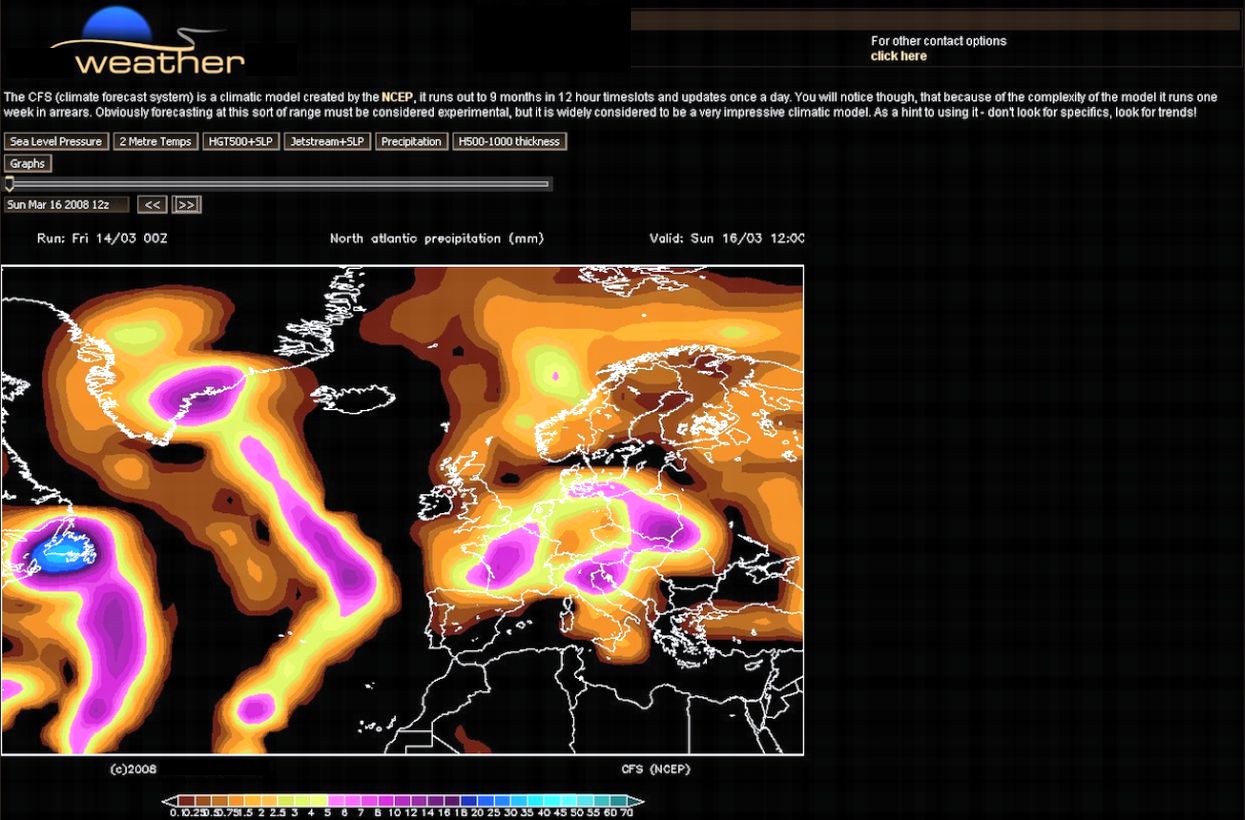Open the Sea Level Pressure chart
The height and width of the screenshot is (820, 1245).
click(56, 142)
